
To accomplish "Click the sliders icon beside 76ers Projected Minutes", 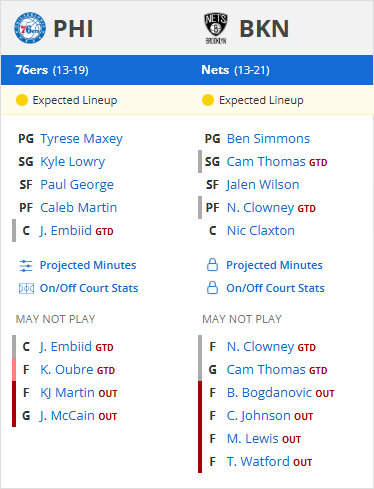I will (26, 266).
